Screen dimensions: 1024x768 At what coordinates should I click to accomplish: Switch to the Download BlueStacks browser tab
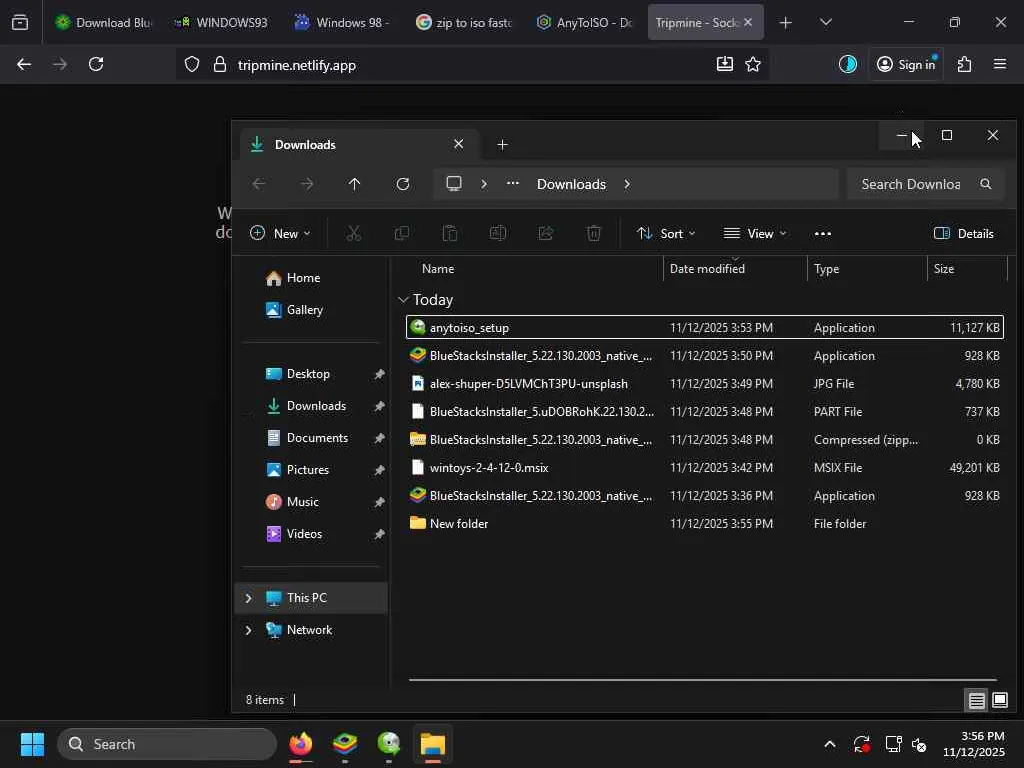click(x=102, y=22)
